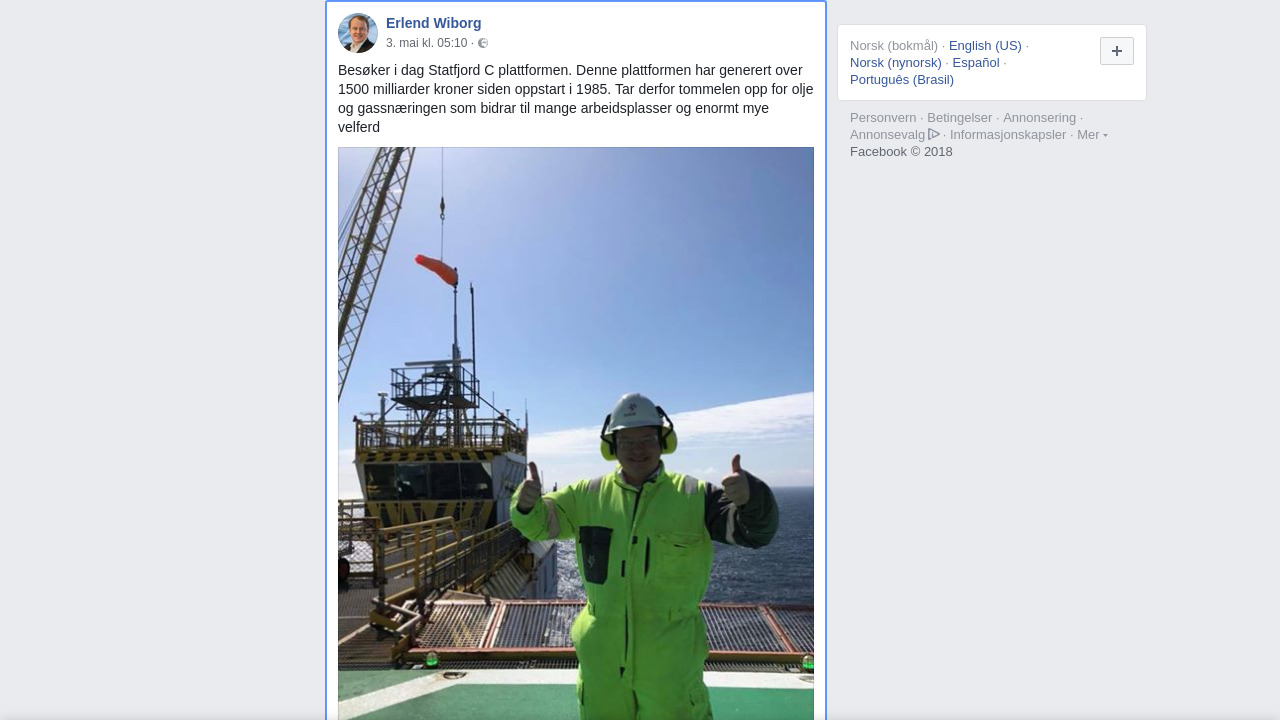Image resolution: width=1280 pixels, height=720 pixels.
Task: Open the Informasjonskapsler link
Action: [x=1008, y=135]
